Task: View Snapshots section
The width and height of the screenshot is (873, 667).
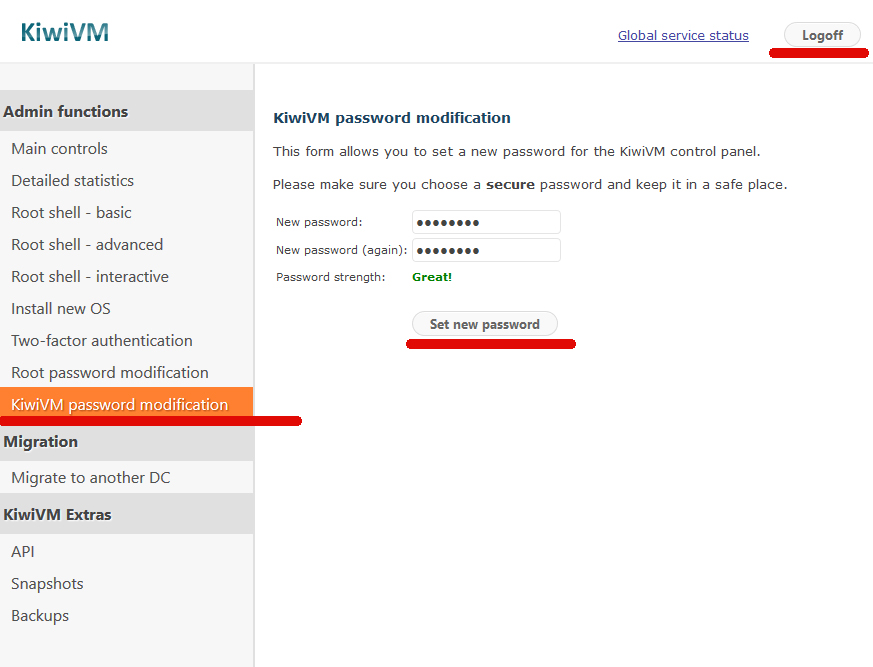Action: click(47, 584)
